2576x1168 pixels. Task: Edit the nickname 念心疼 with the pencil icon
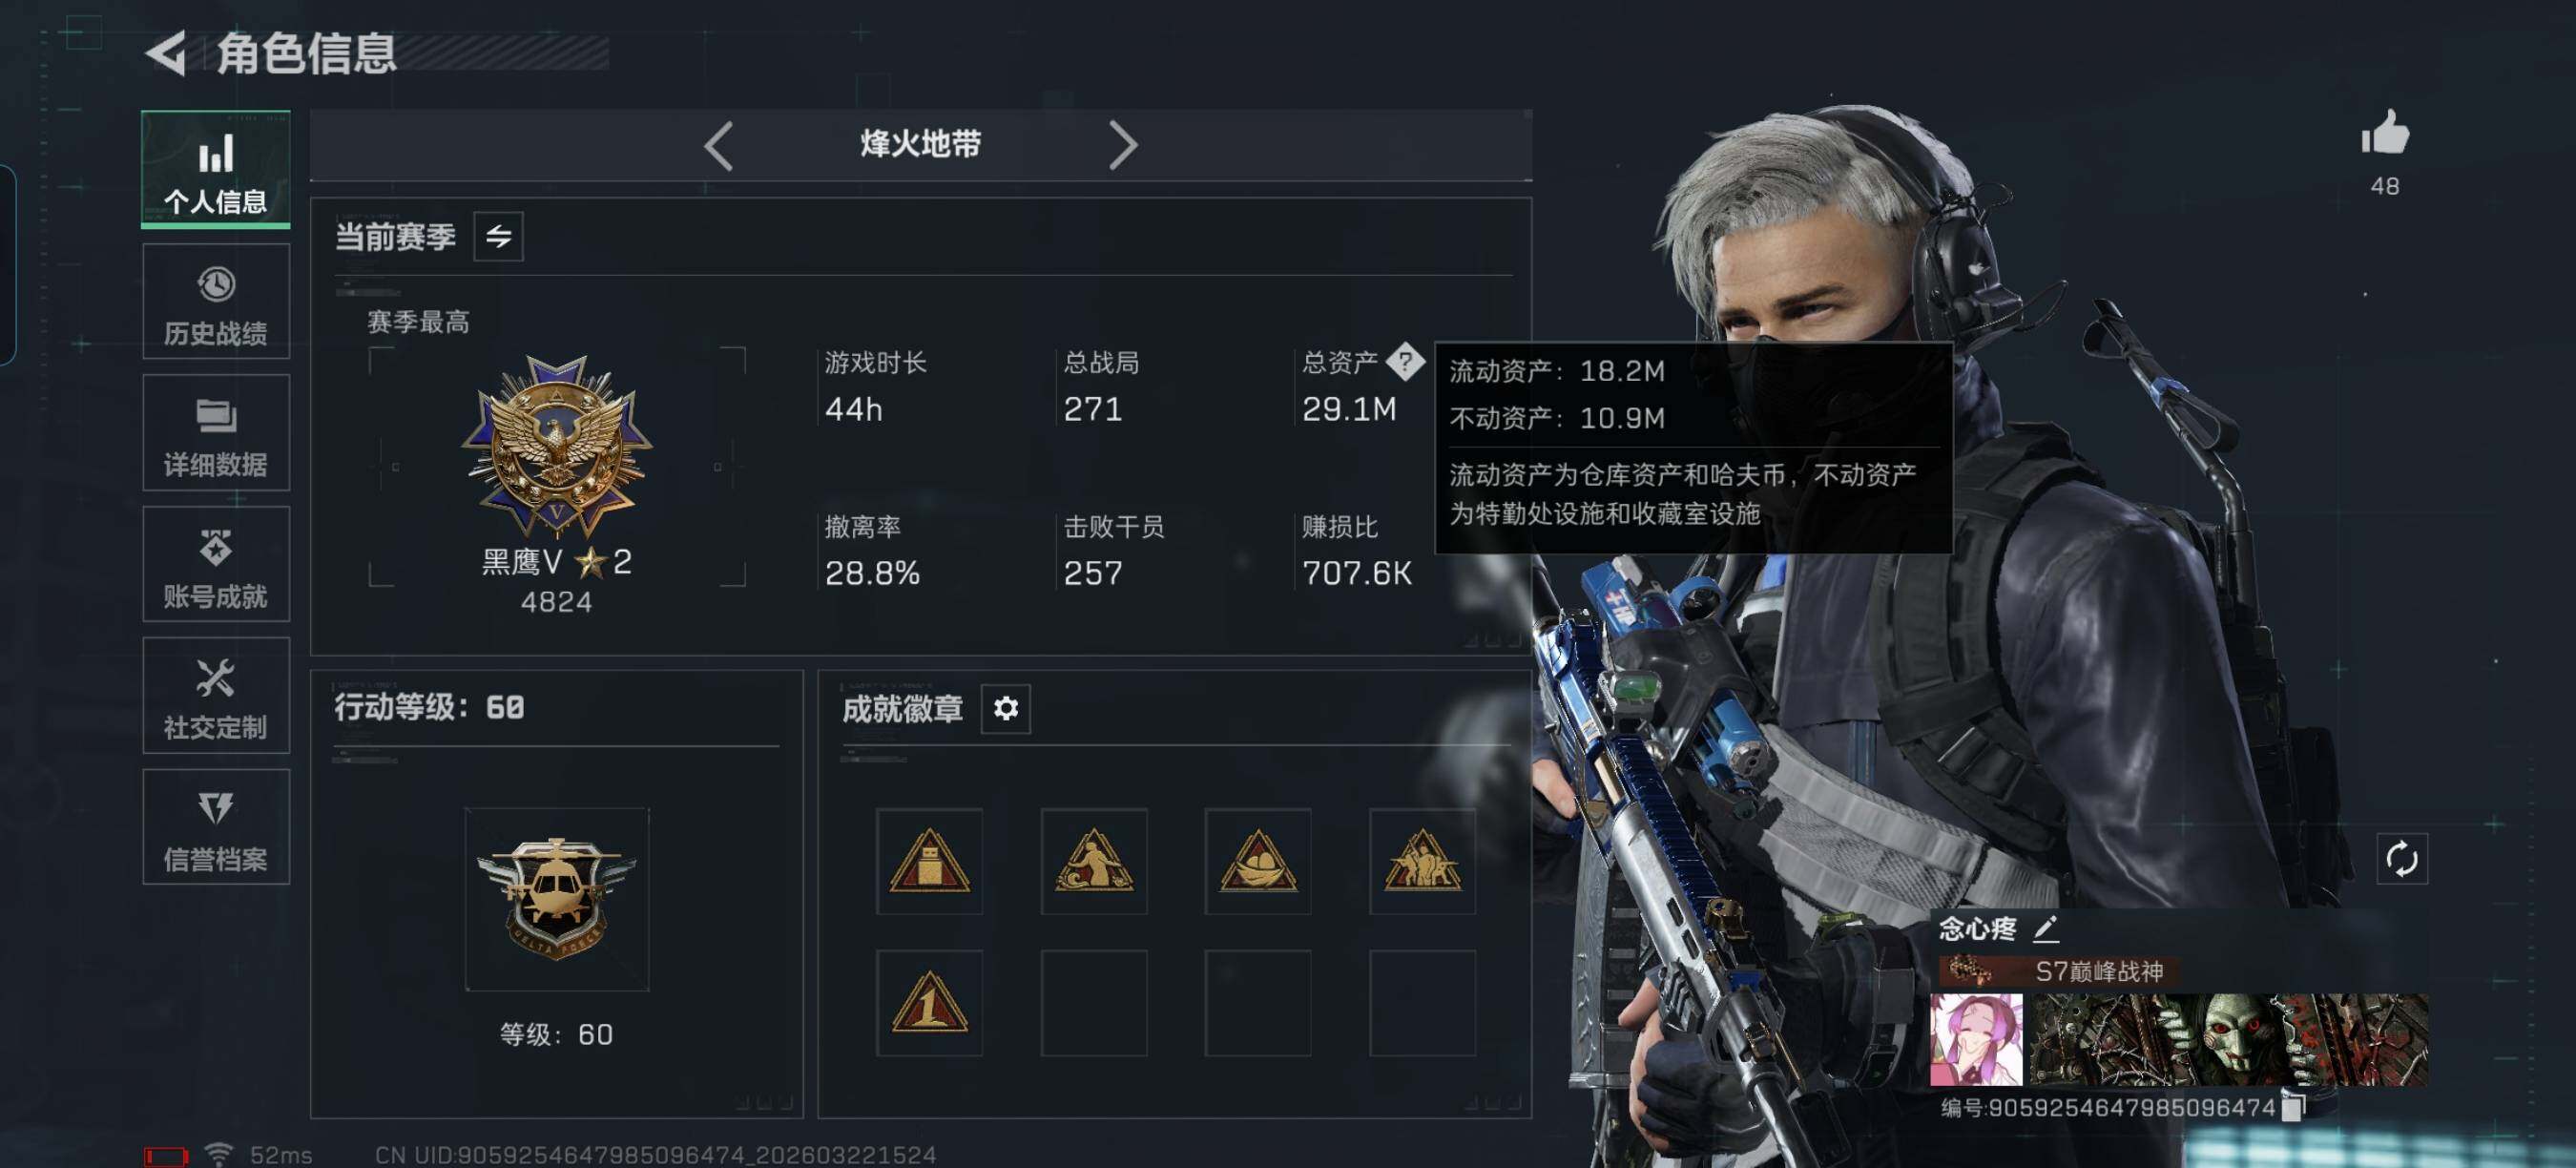pos(2045,929)
